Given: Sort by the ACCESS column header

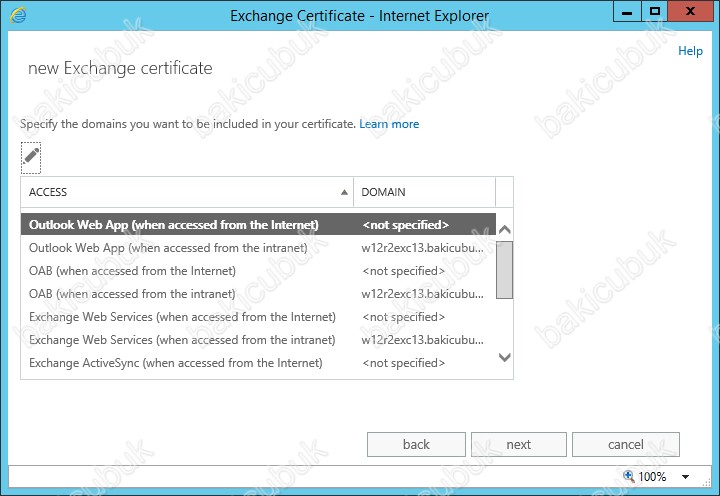Looking at the screenshot, I should coord(187,192).
